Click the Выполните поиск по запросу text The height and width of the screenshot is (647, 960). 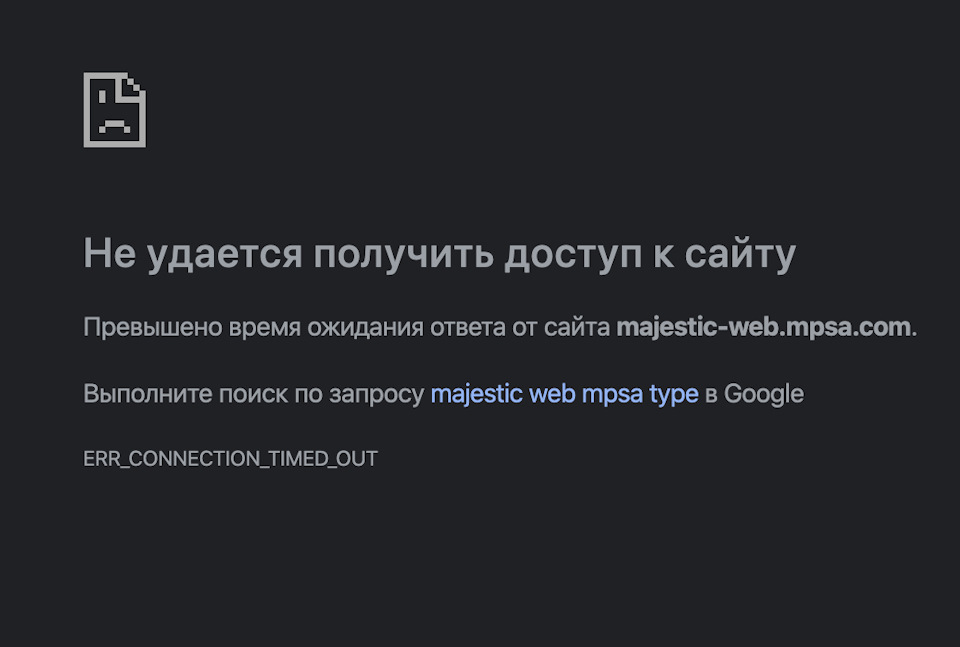253,395
